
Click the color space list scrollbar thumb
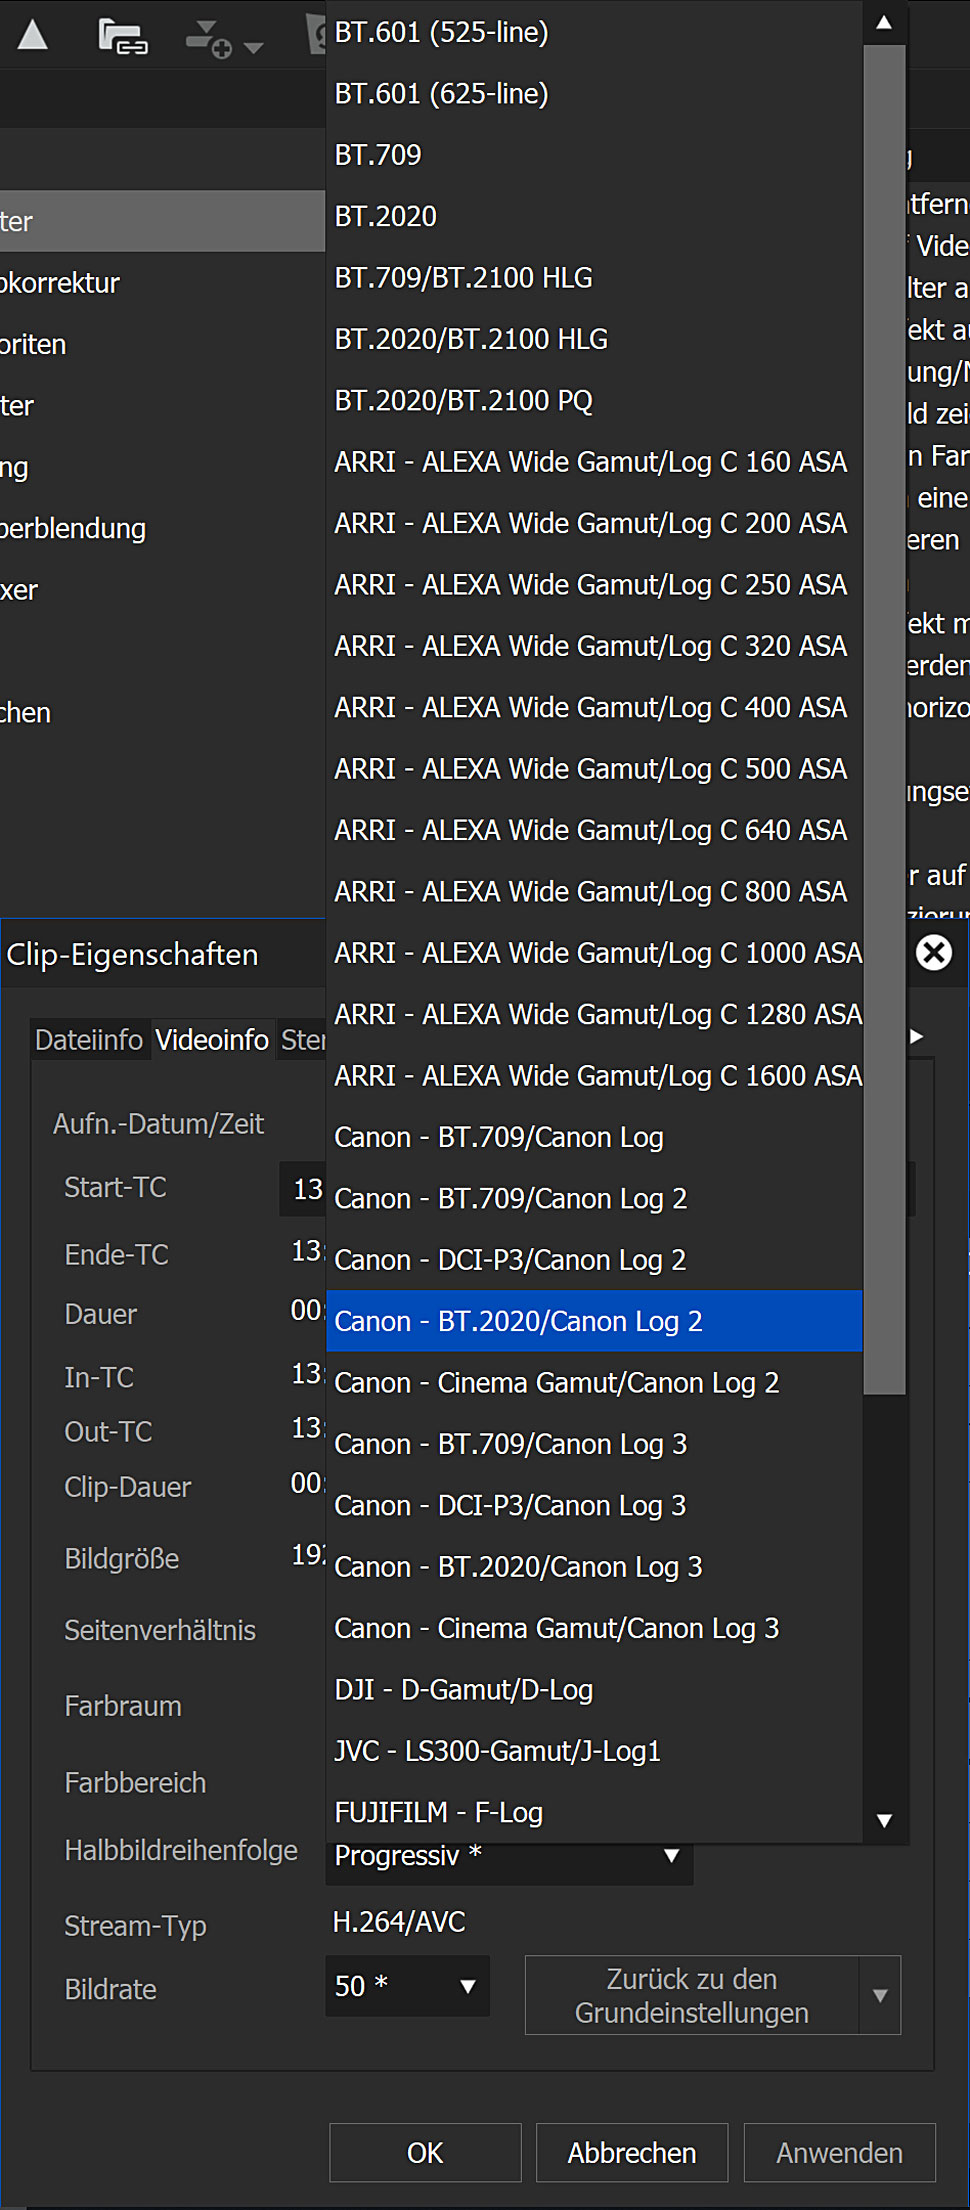[884, 718]
